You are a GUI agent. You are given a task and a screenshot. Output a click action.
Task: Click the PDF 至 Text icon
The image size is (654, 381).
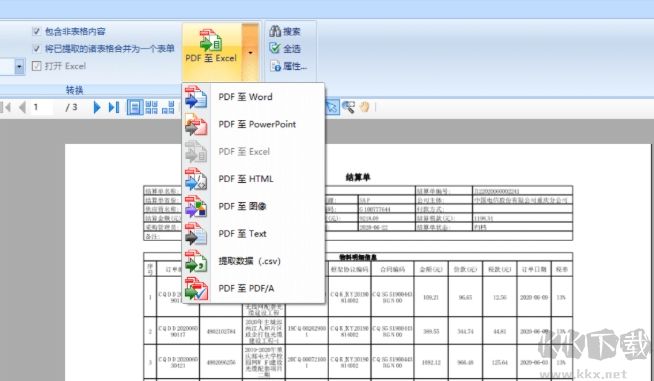coord(196,234)
